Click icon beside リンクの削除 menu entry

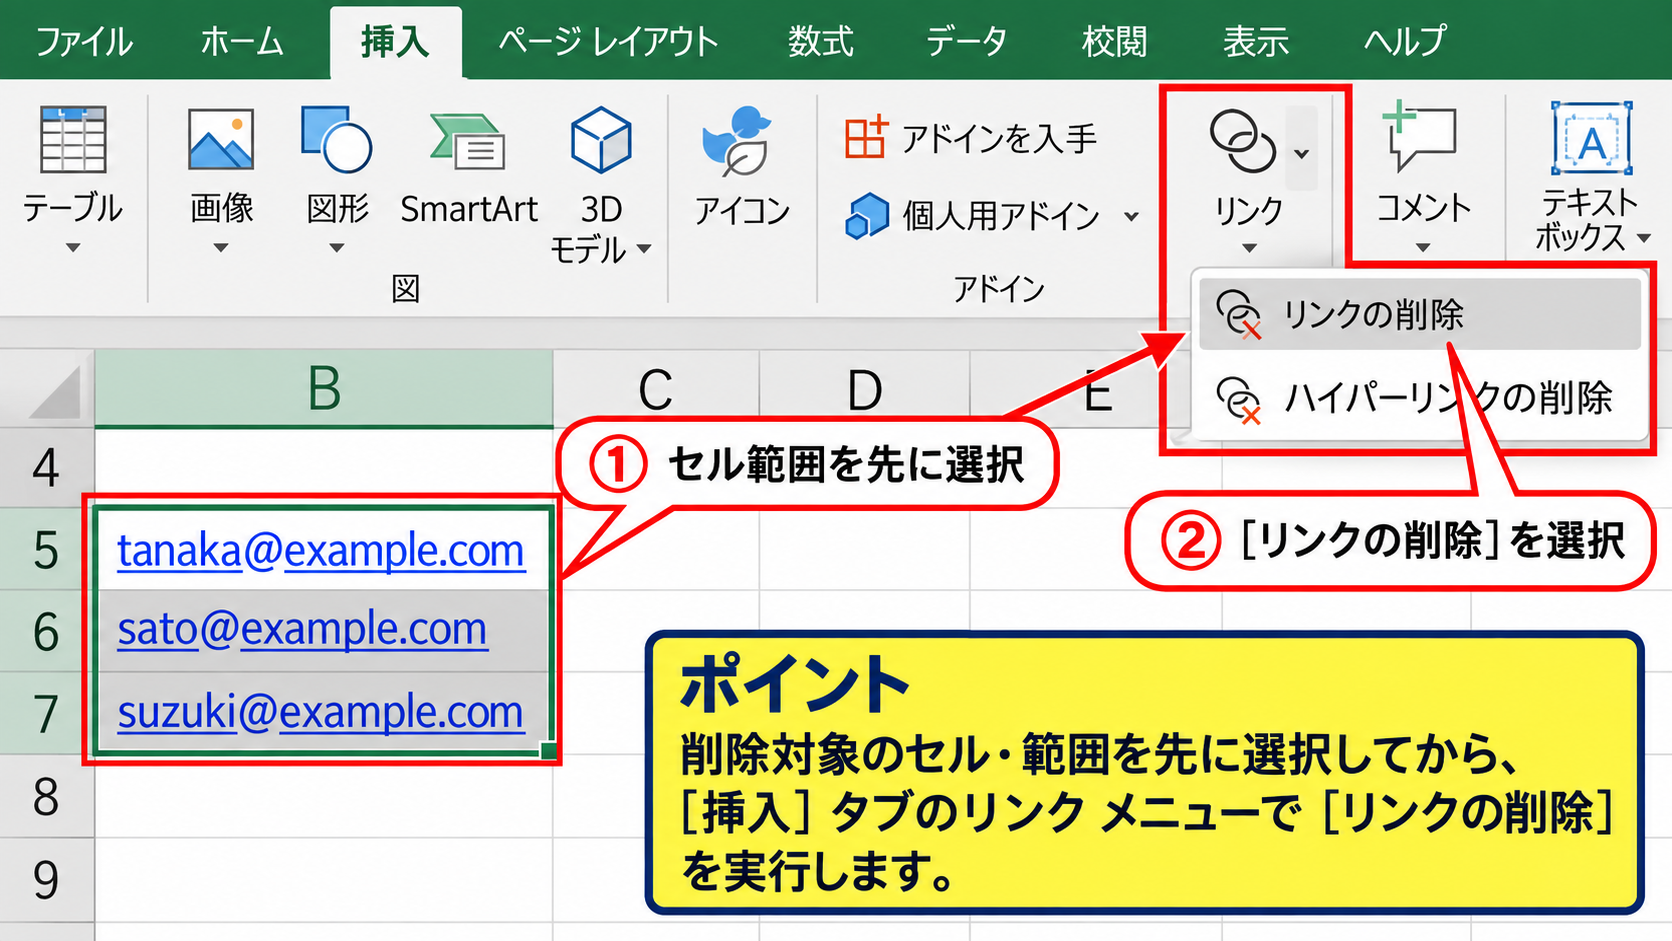(1238, 314)
